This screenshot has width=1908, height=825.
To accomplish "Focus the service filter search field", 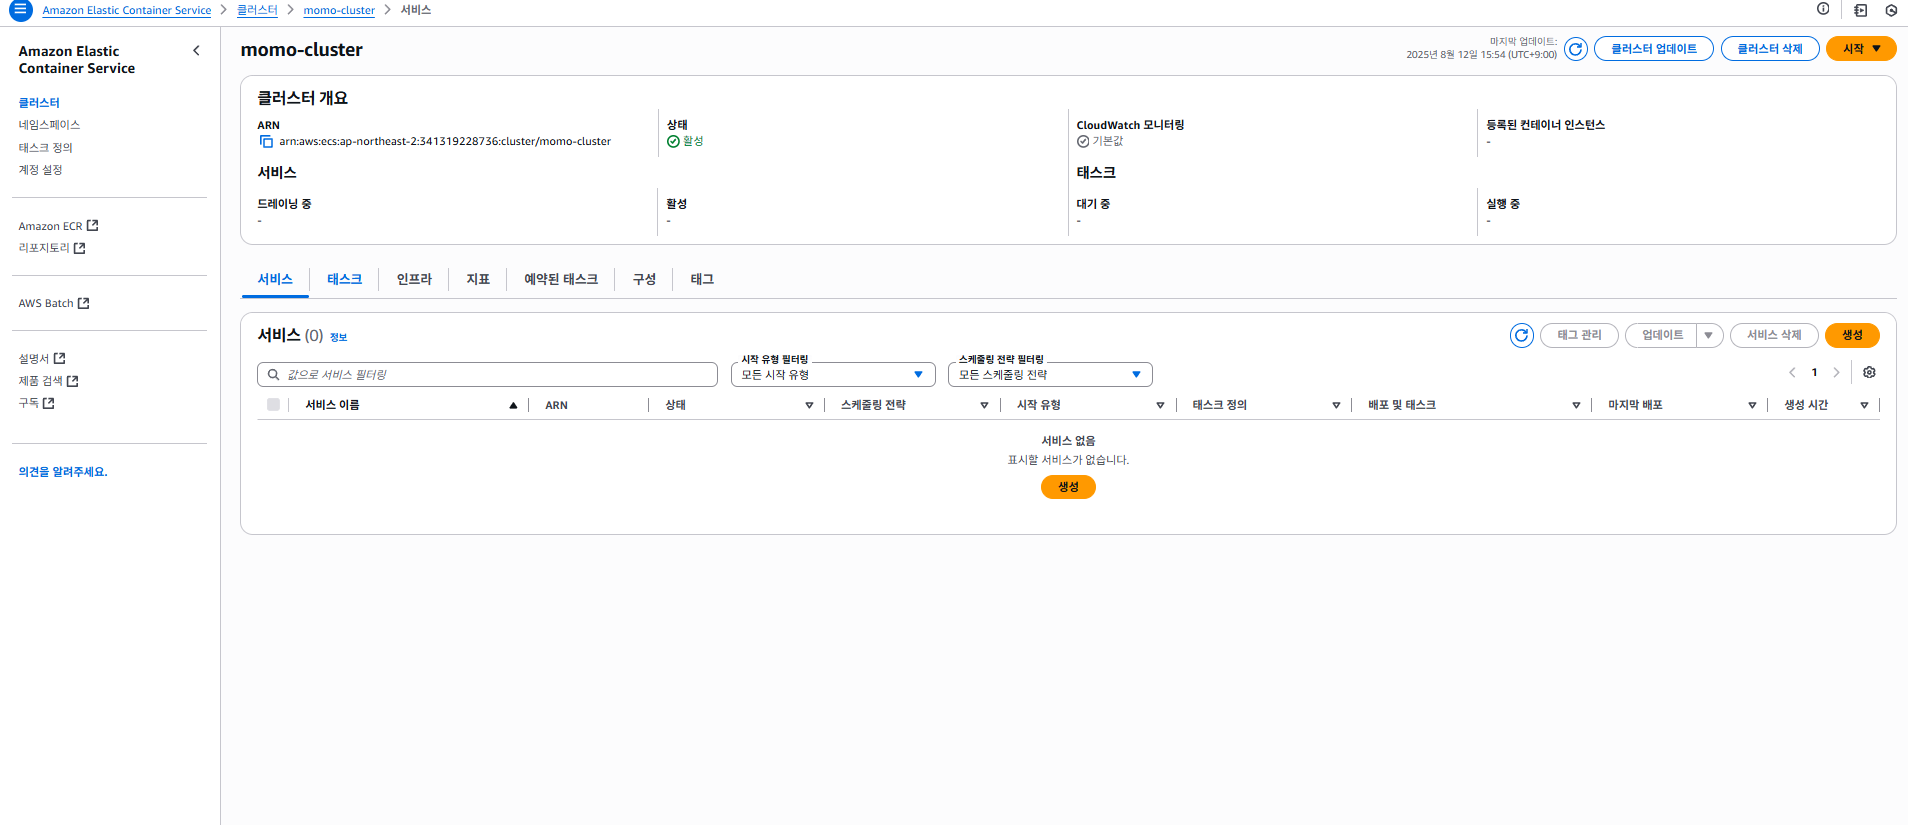I will [487, 375].
